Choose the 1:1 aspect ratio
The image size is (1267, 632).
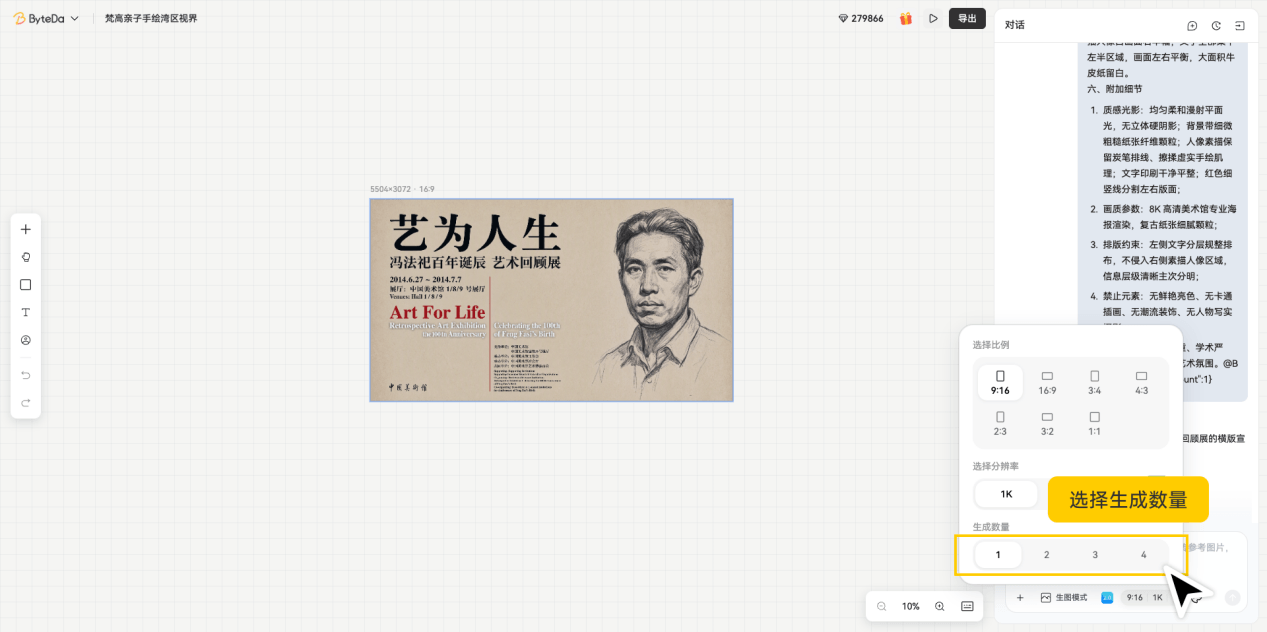(x=1095, y=423)
